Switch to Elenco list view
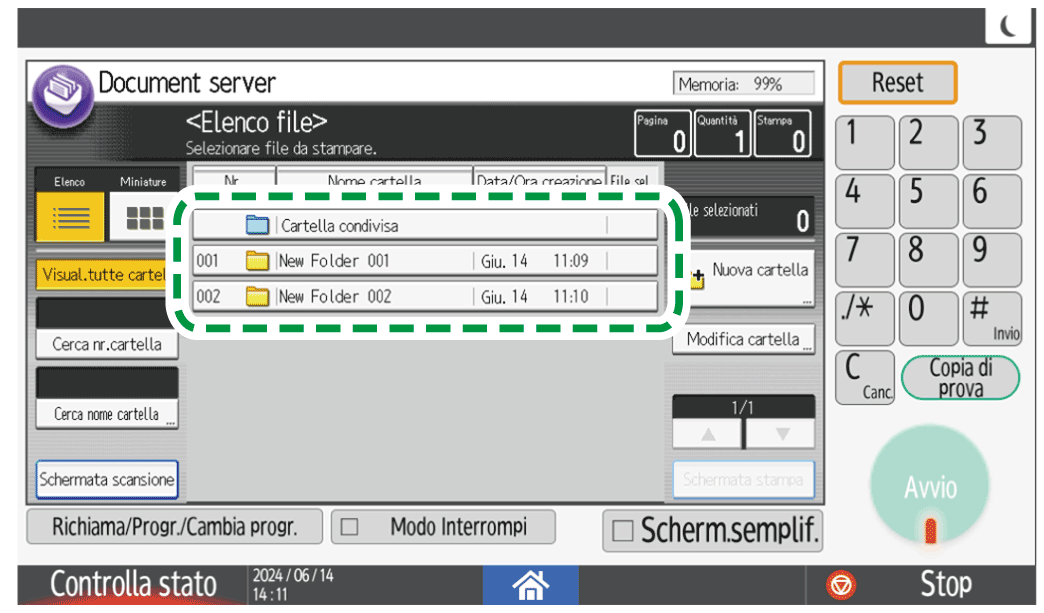Screen dimensions: 1044x613 pos(70,217)
